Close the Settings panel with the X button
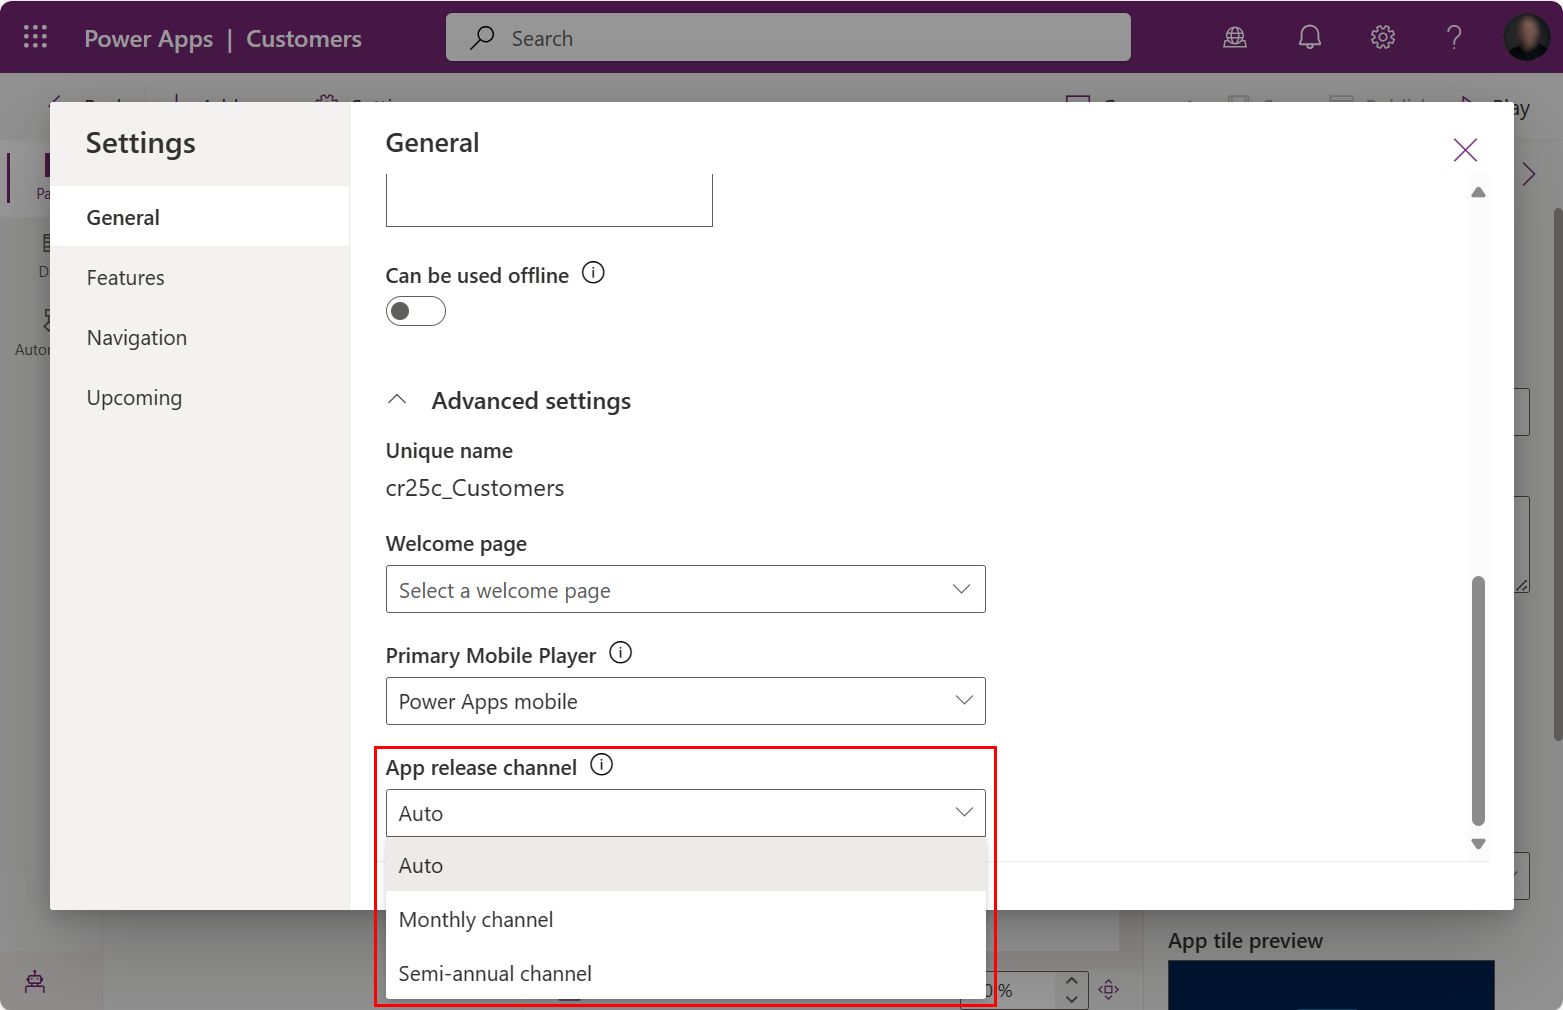Viewport: 1563px width, 1010px height. coord(1464,149)
